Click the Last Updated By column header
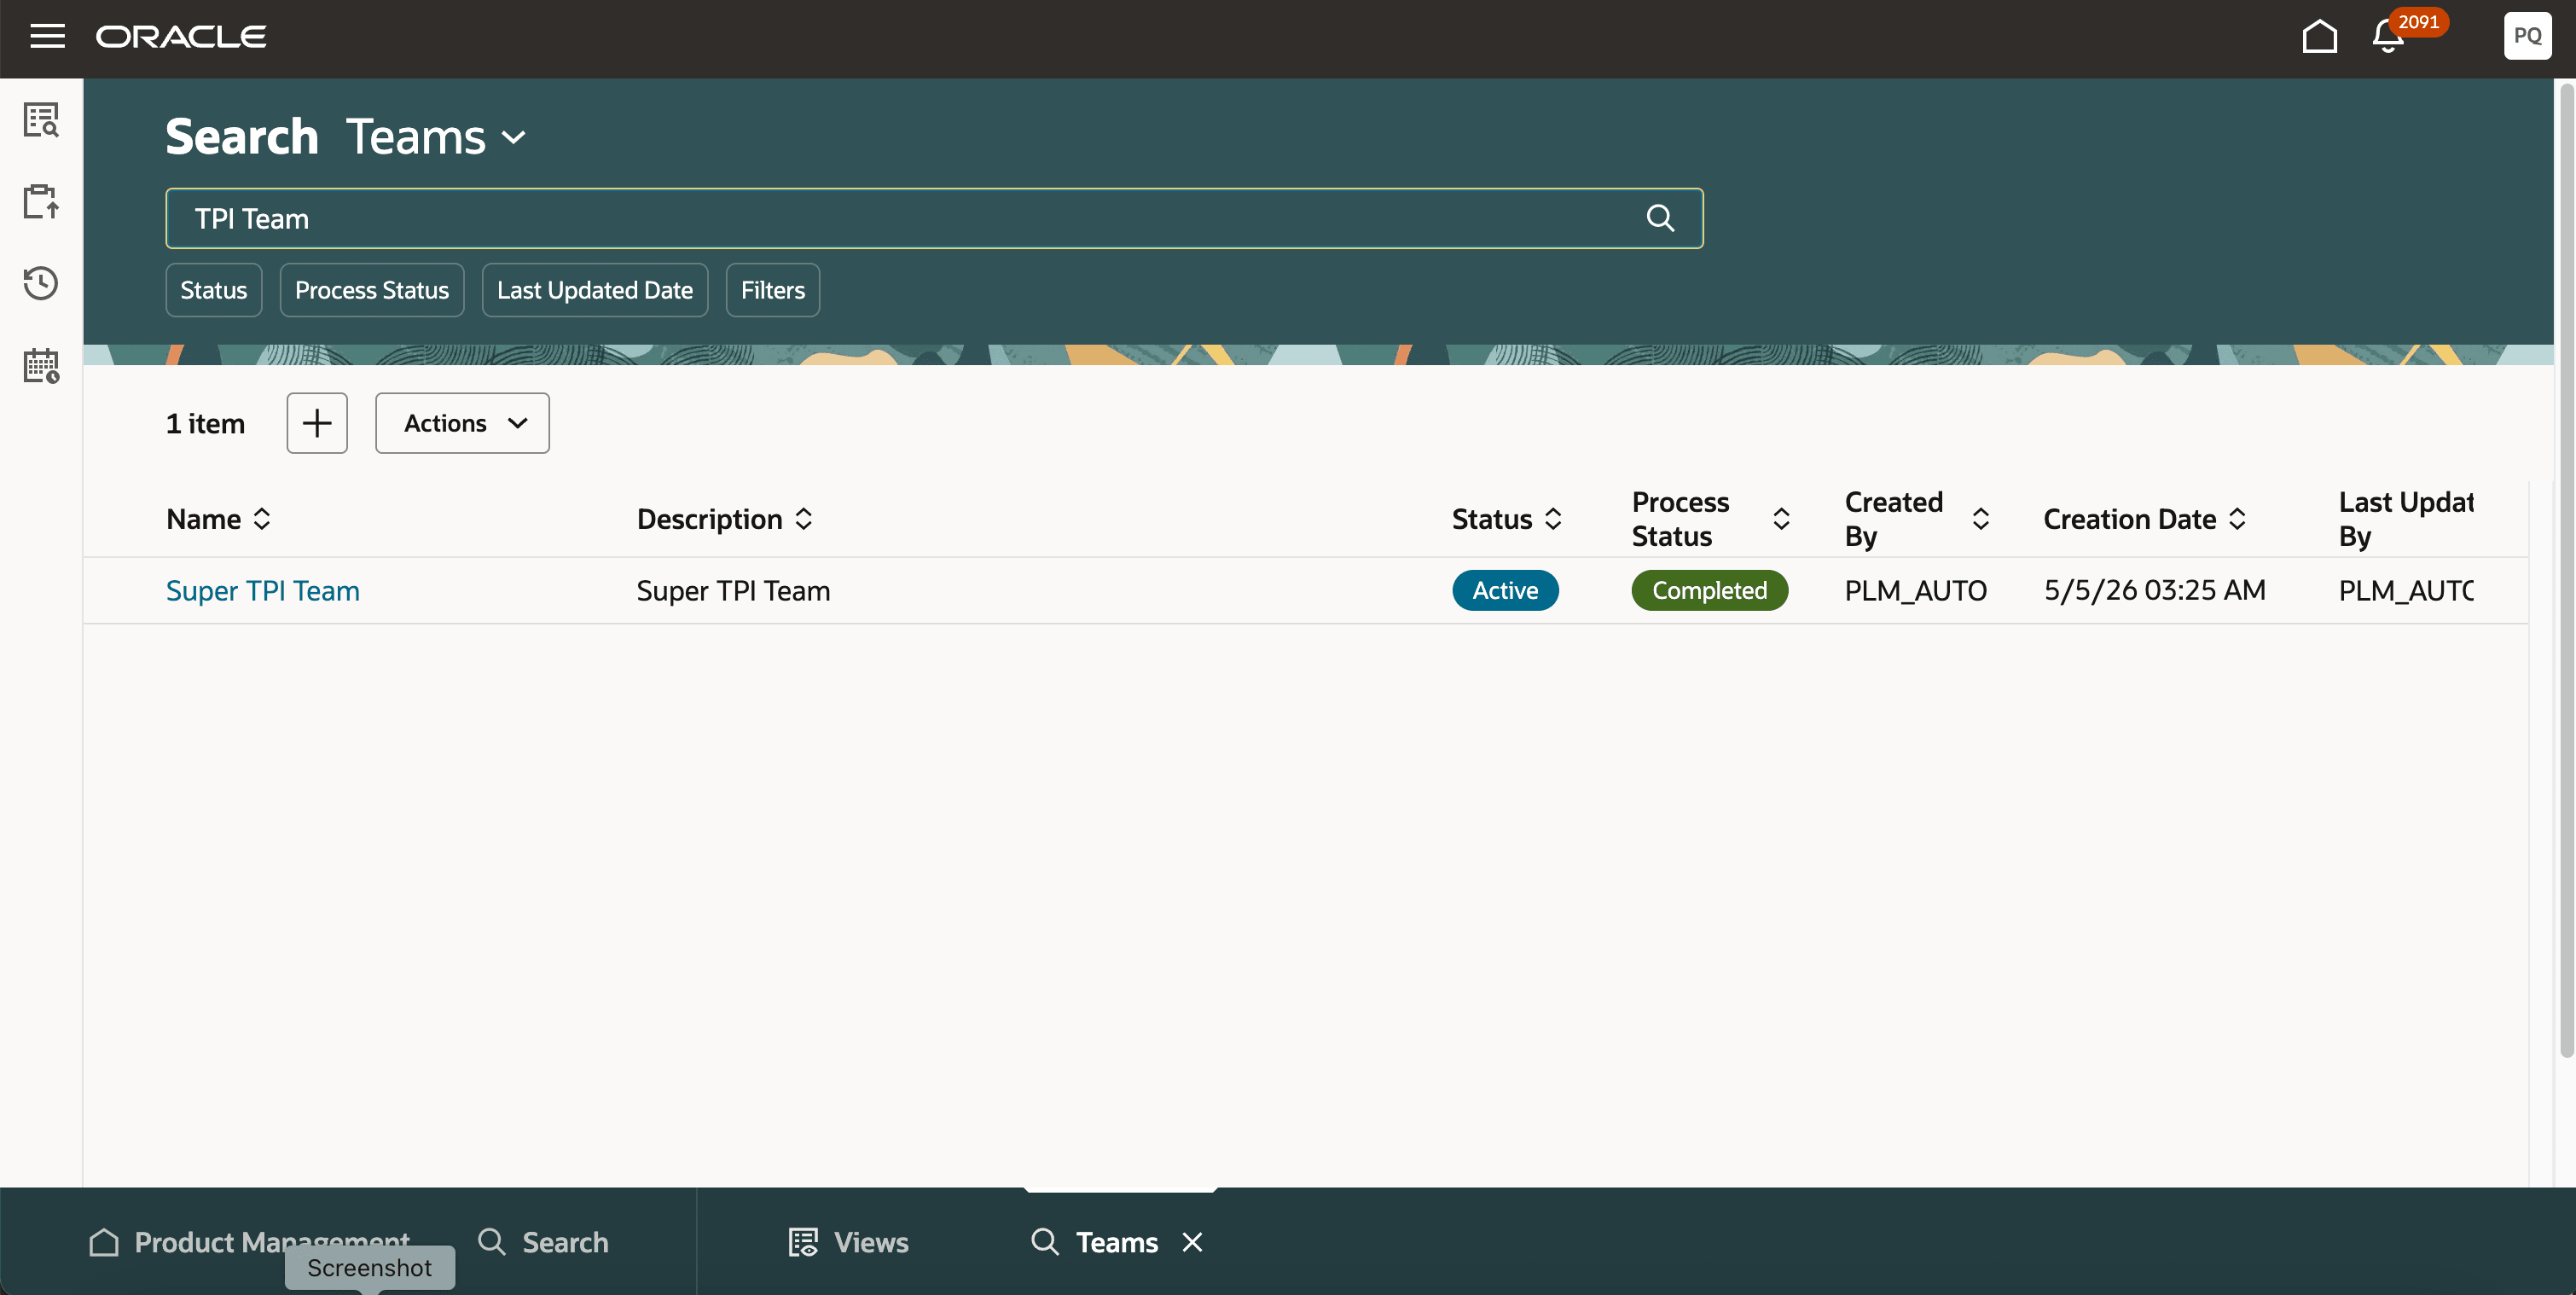 click(2406, 519)
